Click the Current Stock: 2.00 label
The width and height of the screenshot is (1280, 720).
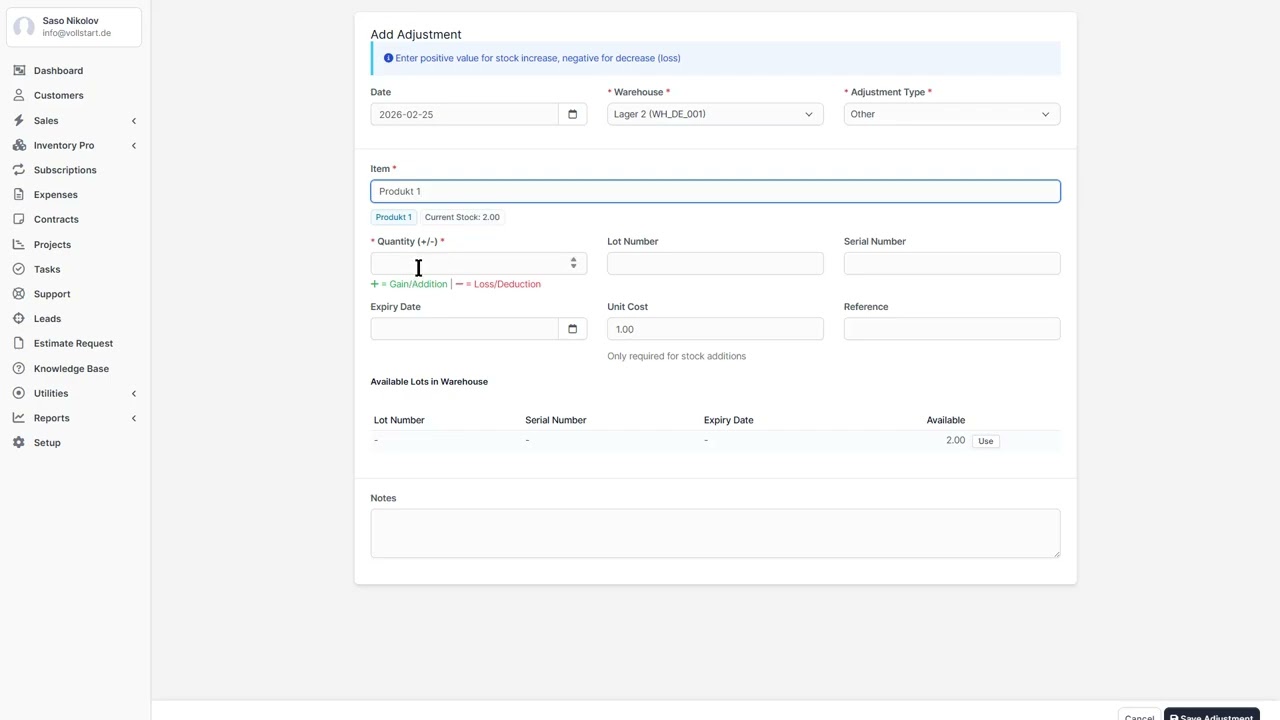coord(462,217)
